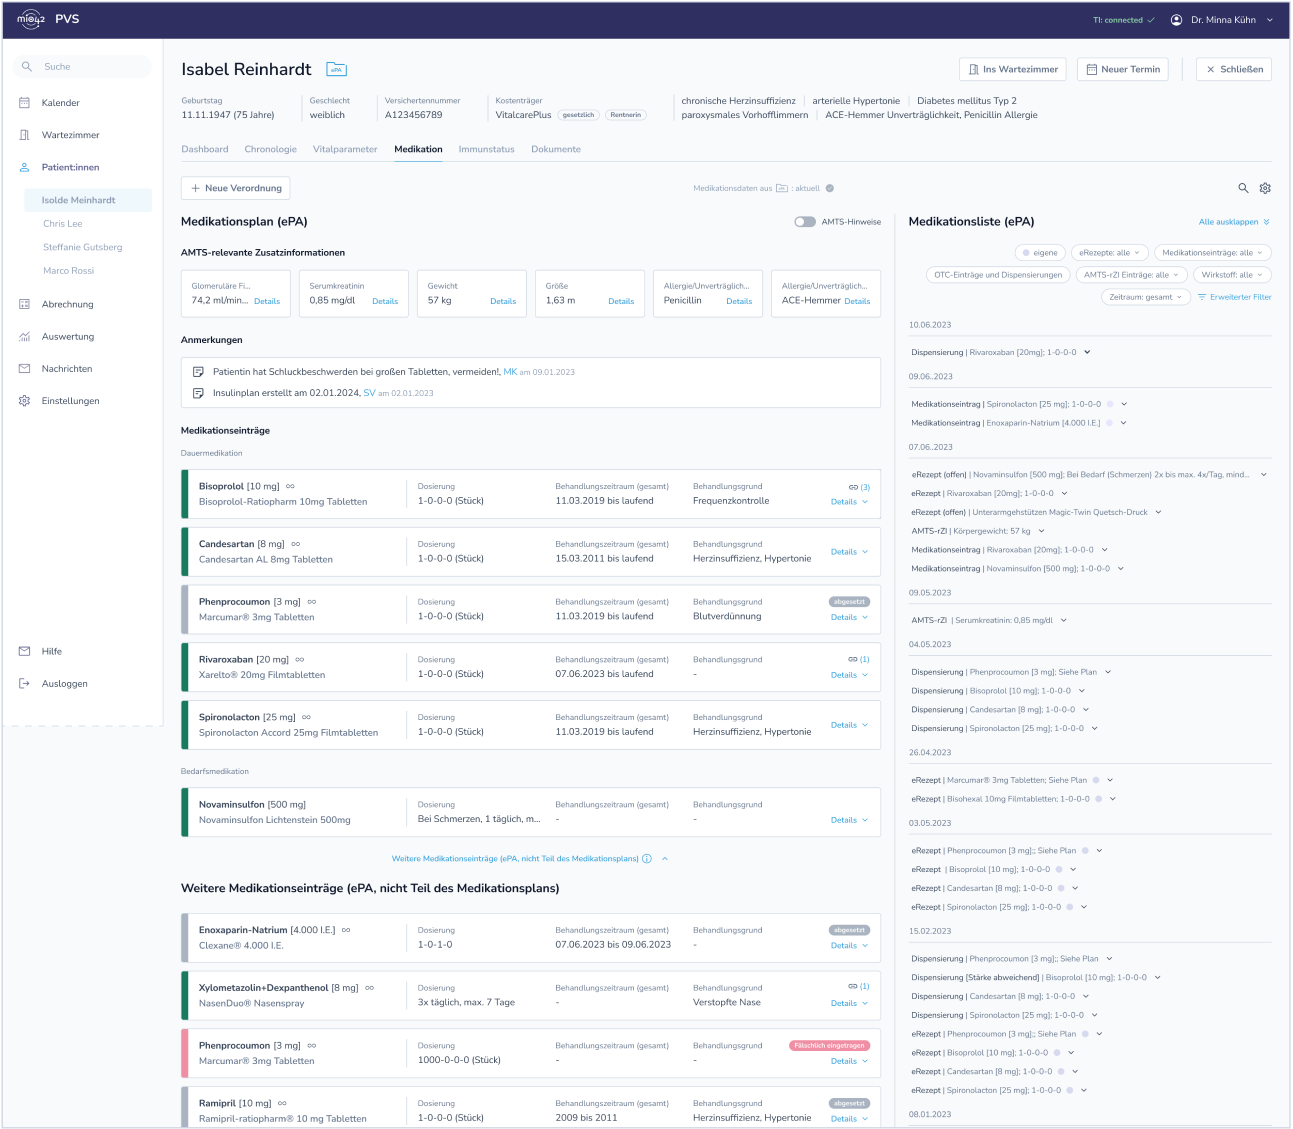
Task: Click the ePA folder icon beside patient name
Action: (337, 70)
